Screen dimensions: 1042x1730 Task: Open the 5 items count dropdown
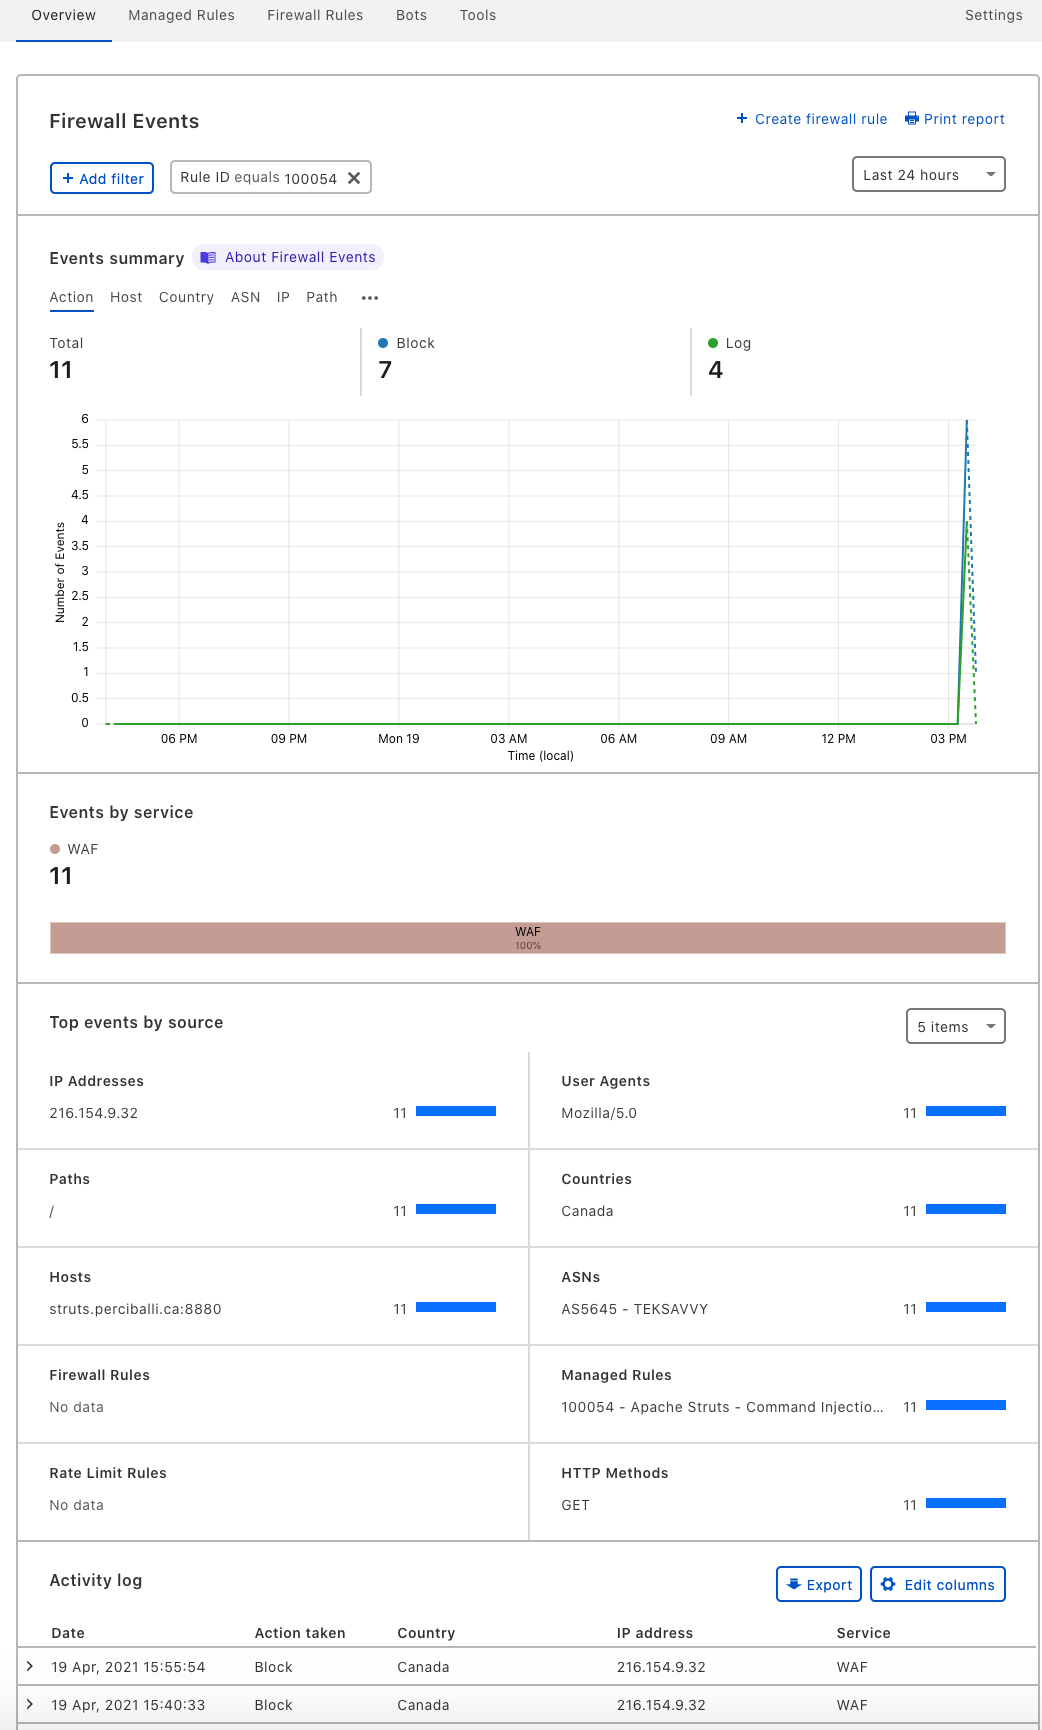955,1027
